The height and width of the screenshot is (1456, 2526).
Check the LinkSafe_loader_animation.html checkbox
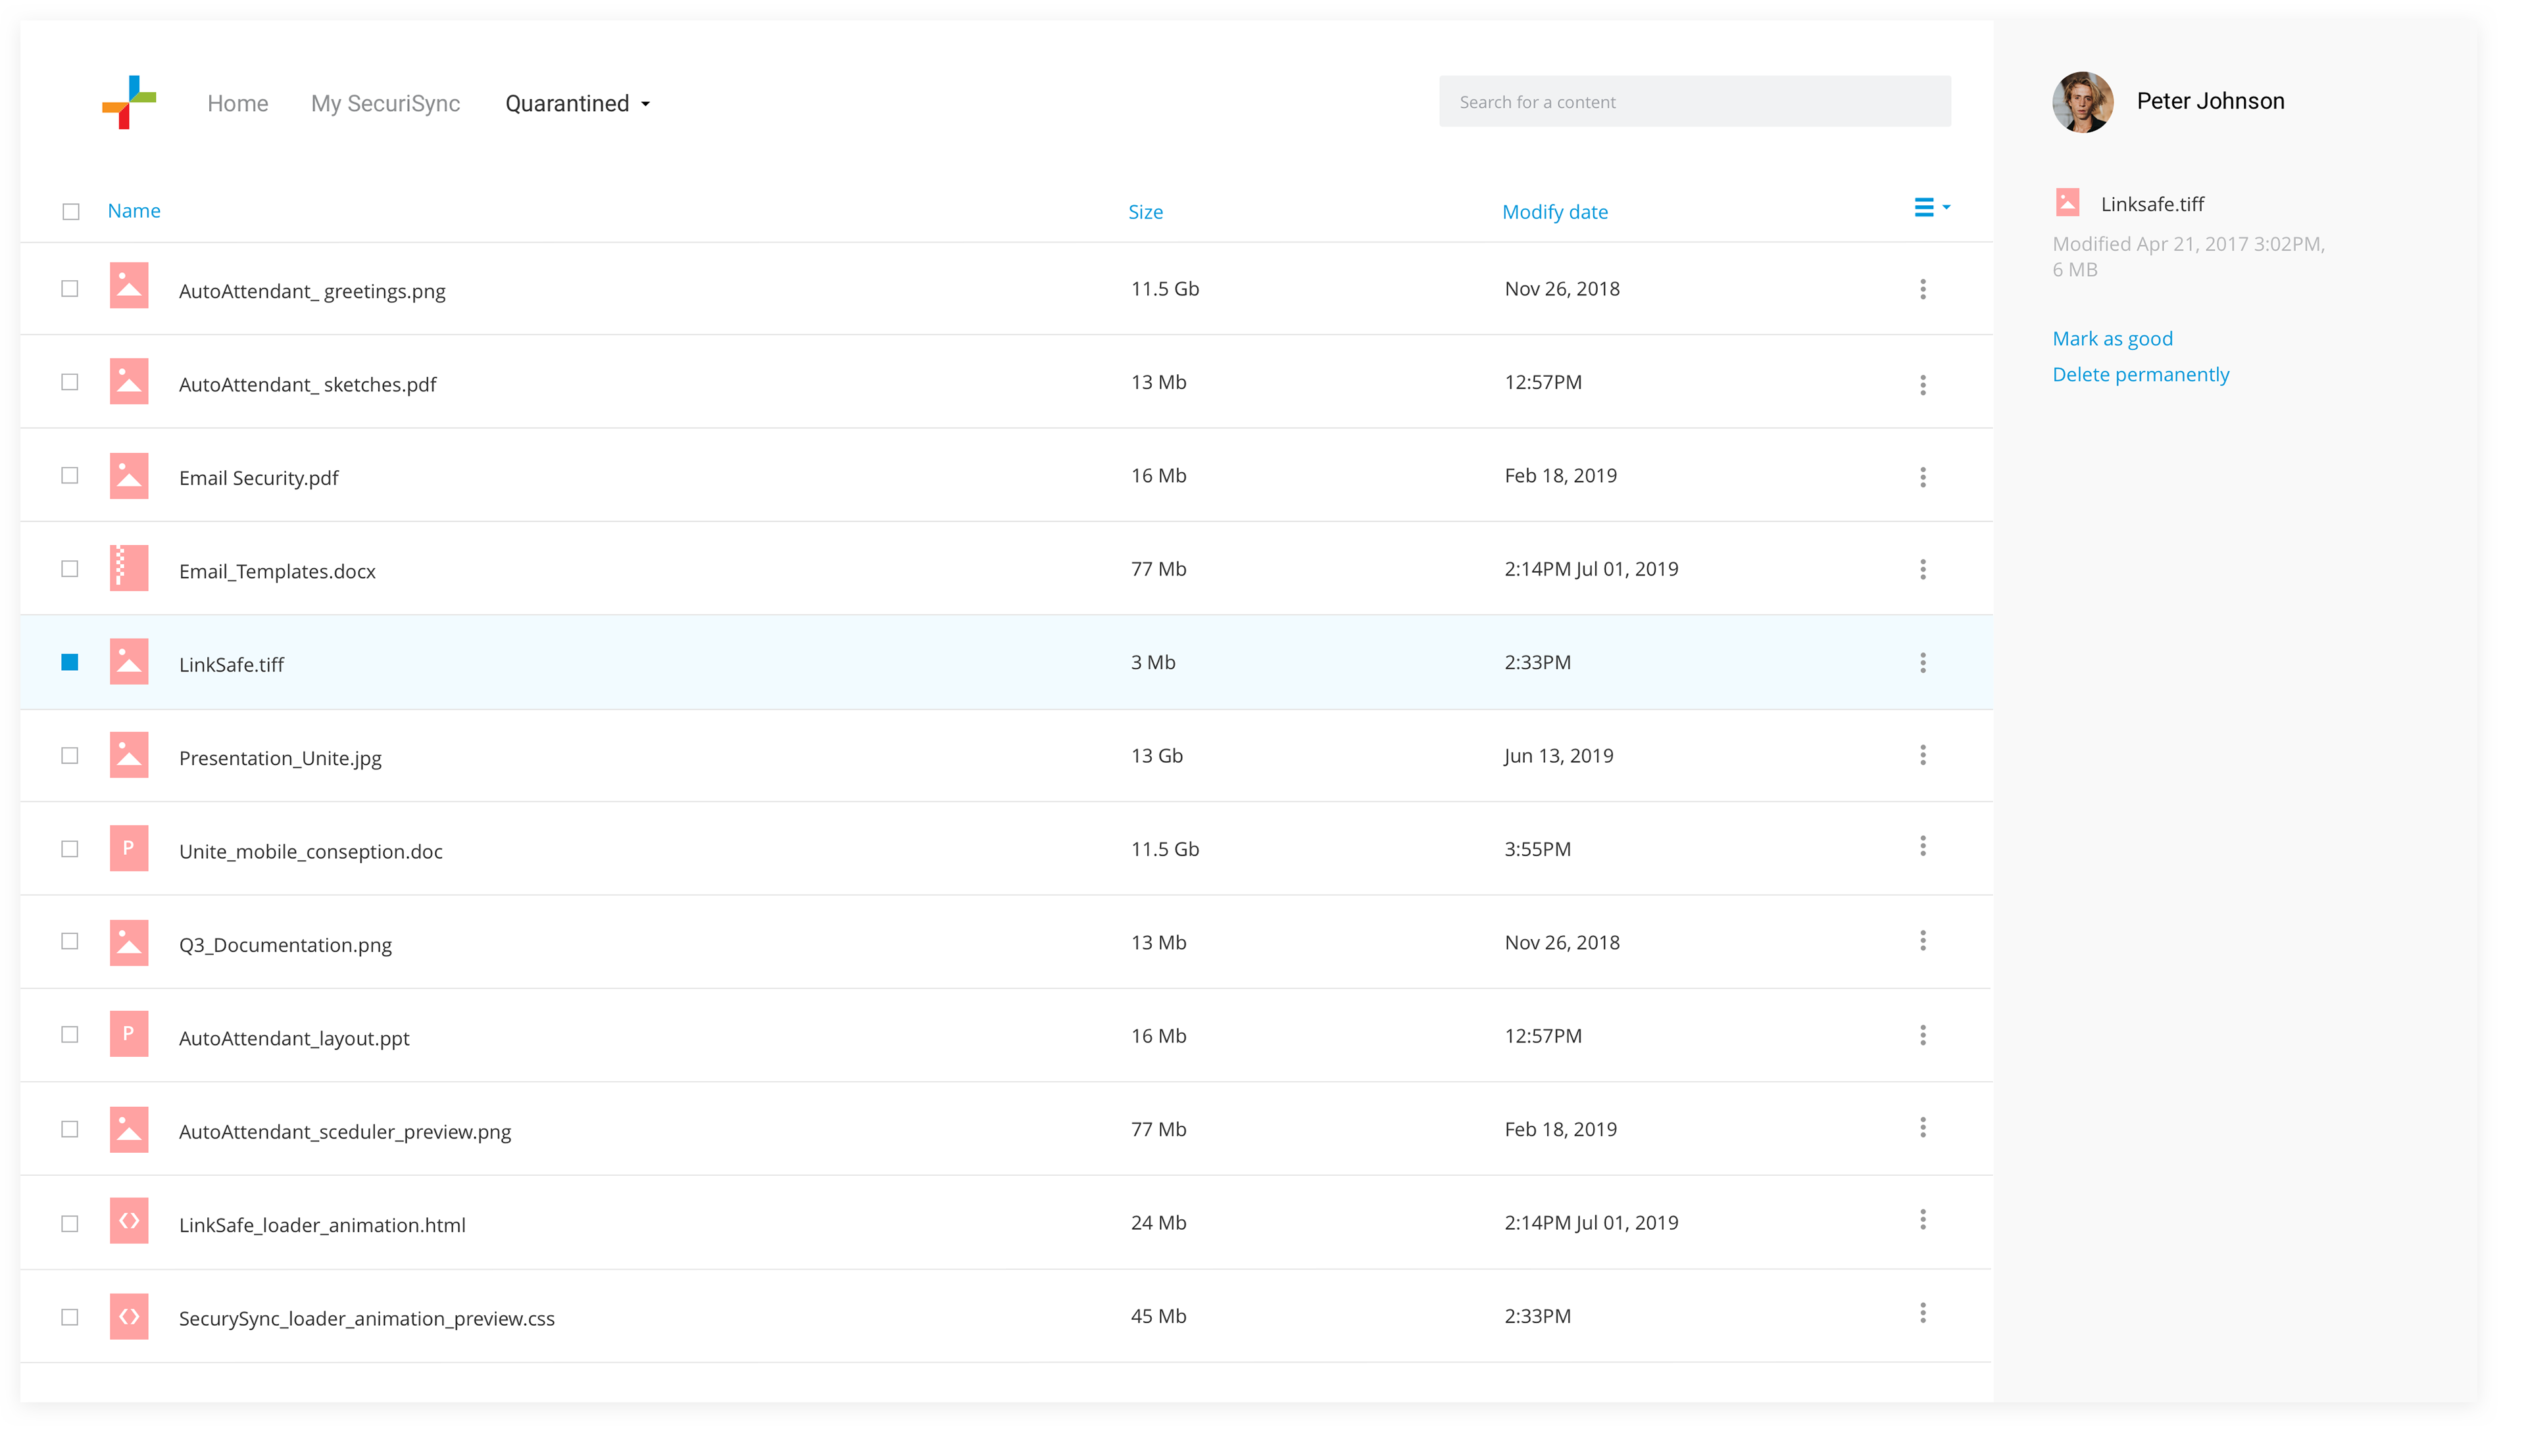70,1223
